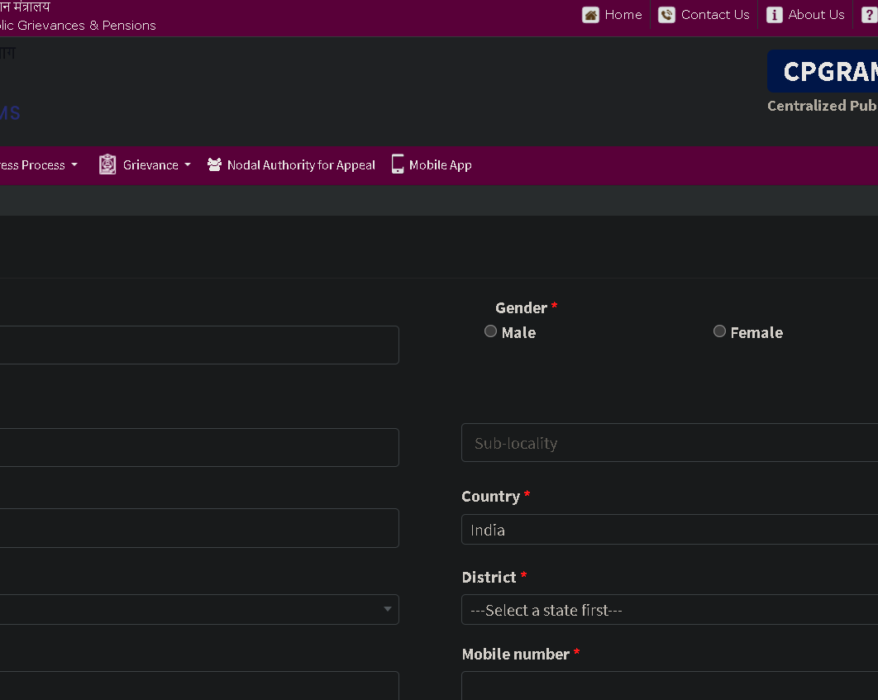Screen dimensions: 878x700
Task: Click the Nodal Authority people icon
Action: tap(214, 165)
